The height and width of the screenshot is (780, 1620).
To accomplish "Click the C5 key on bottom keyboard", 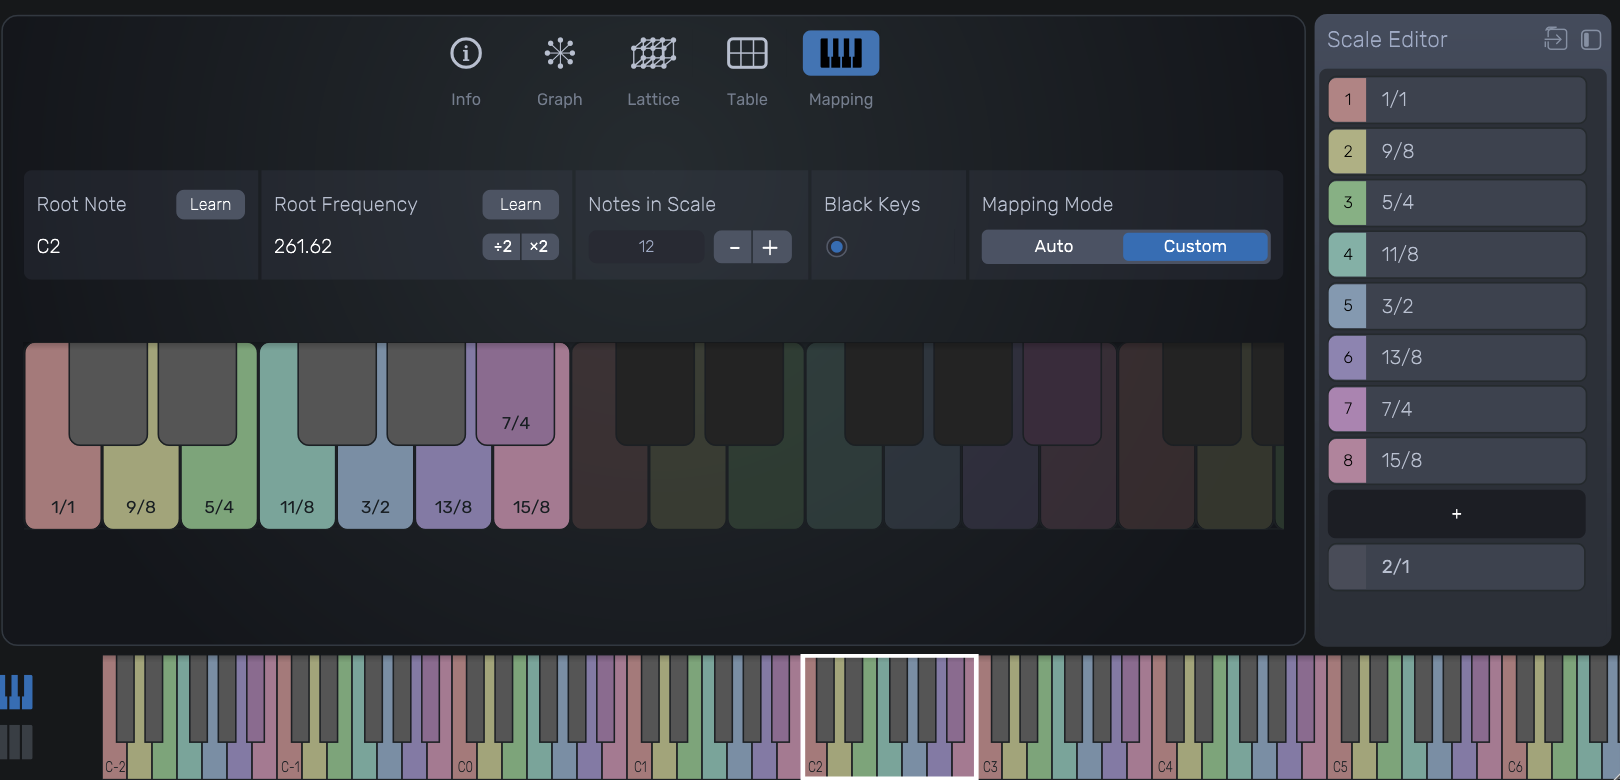I will tap(1340, 760).
